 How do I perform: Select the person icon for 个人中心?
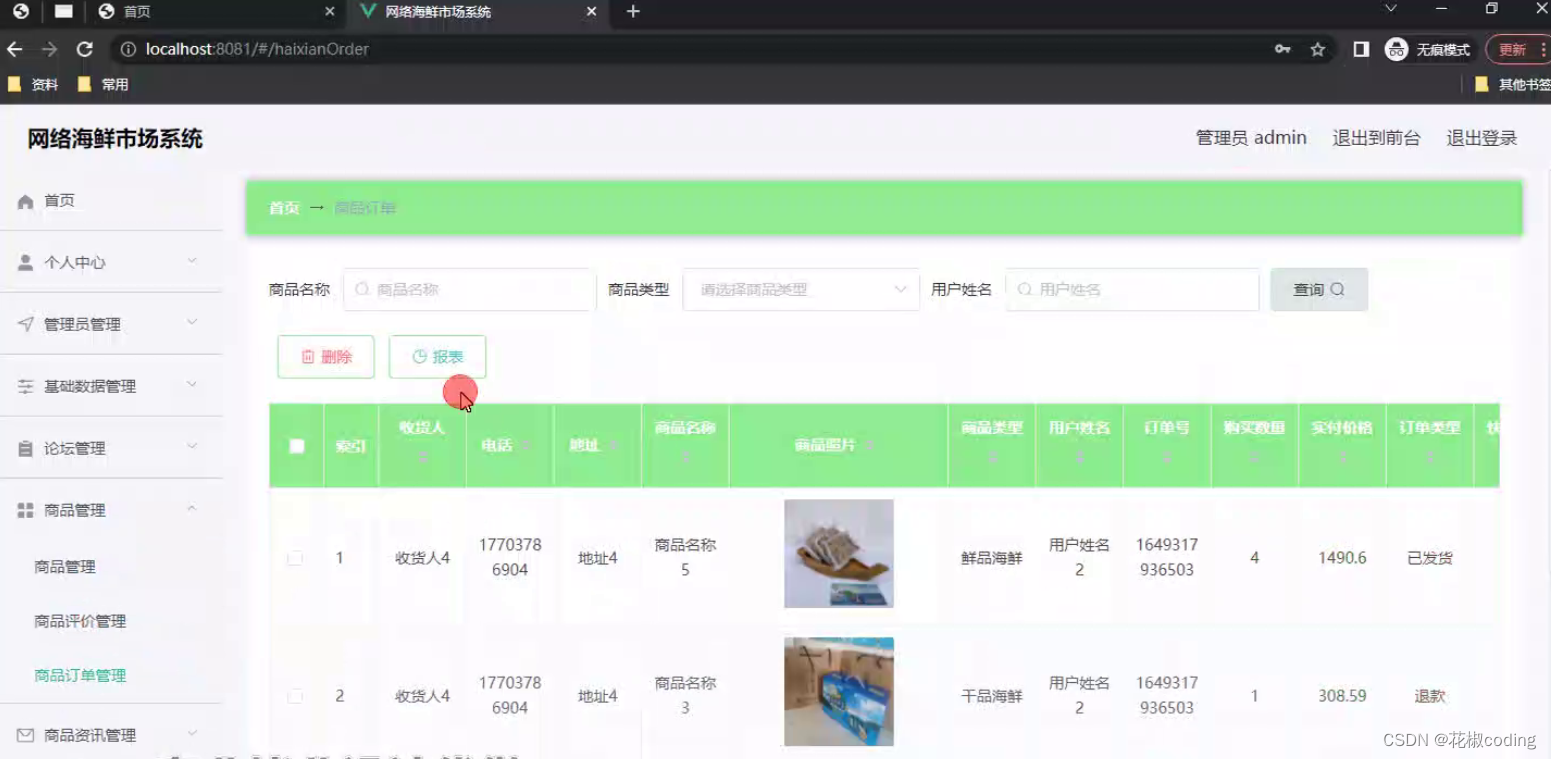[x=25, y=262]
